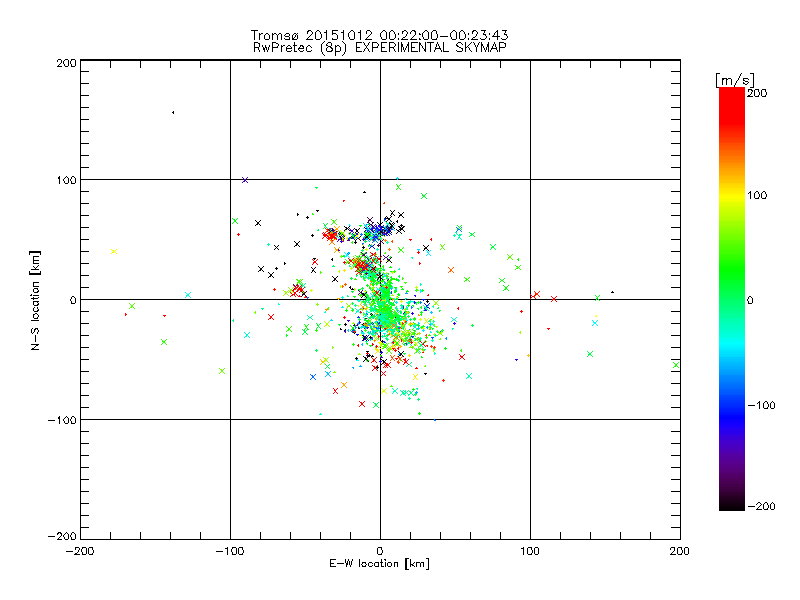Screen dimensions: 800x600
Task: Click the purple X marker at 100 km north
Action: (245, 180)
